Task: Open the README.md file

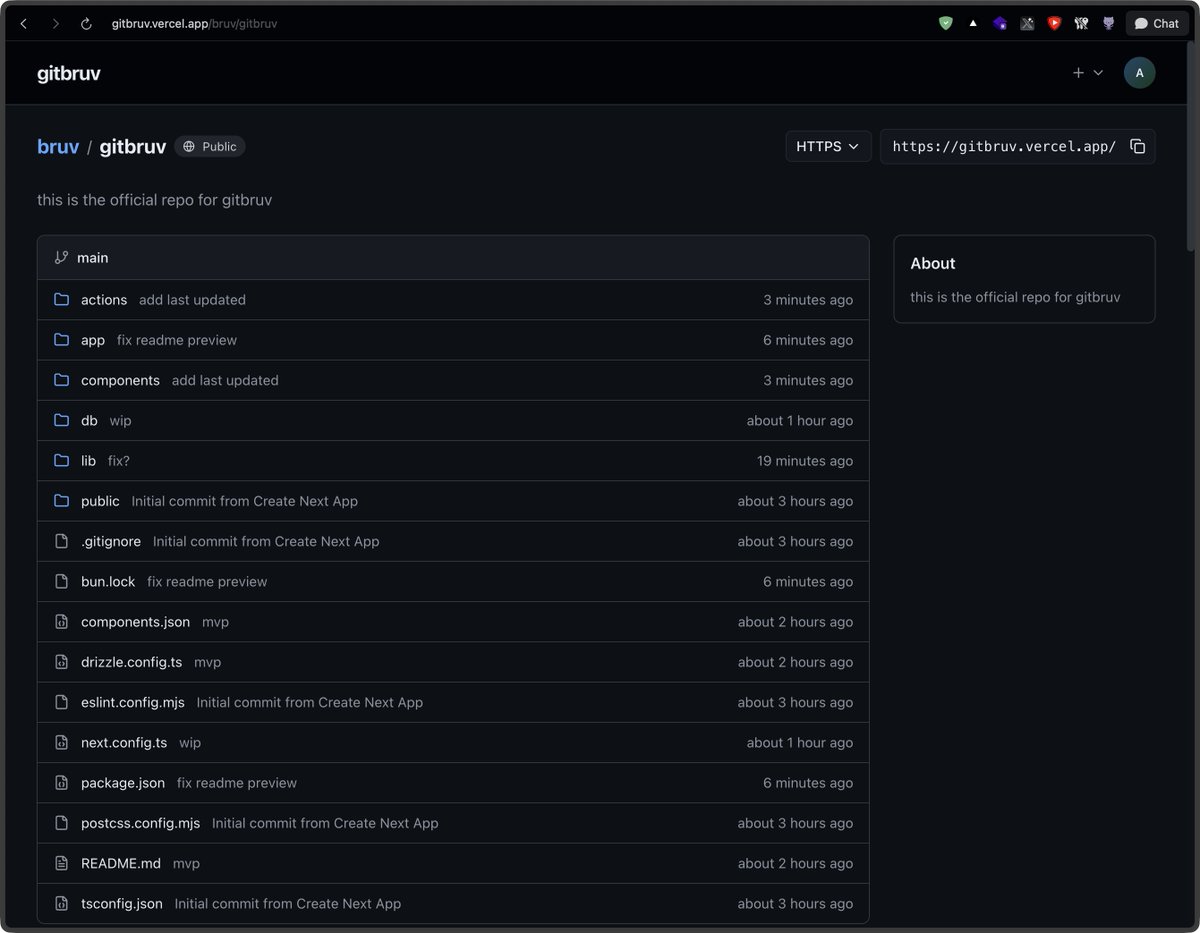Action: (x=121, y=863)
